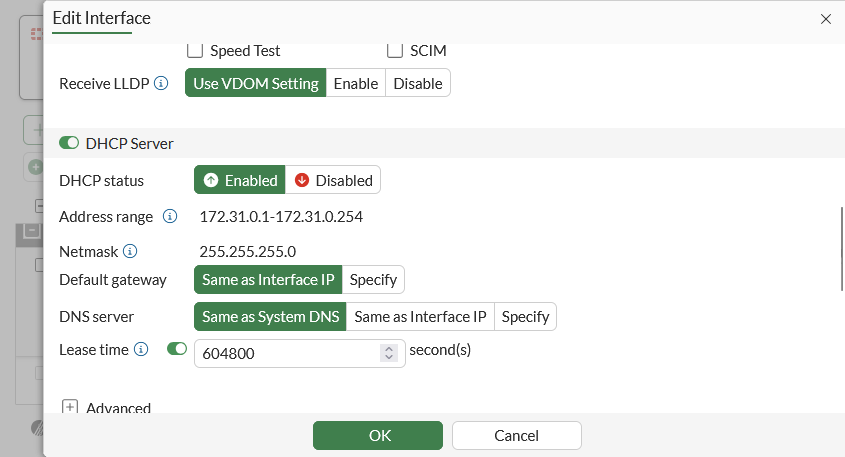Toggle the DHCP Server switch
845x457 pixels.
pyautogui.click(x=69, y=143)
